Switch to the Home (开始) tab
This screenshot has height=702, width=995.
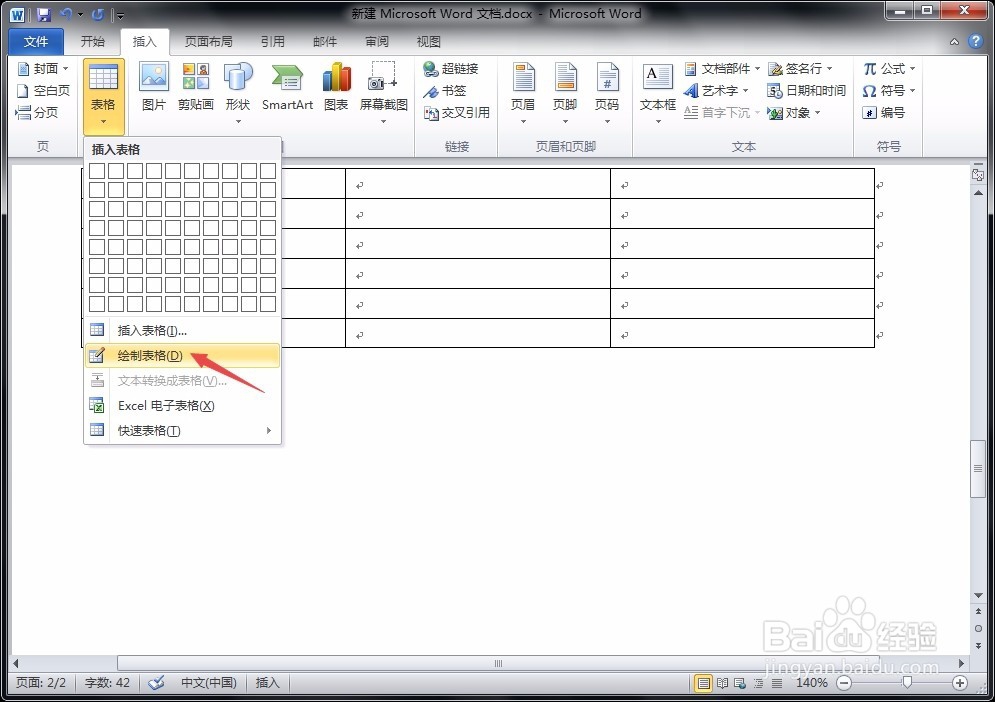(93, 41)
